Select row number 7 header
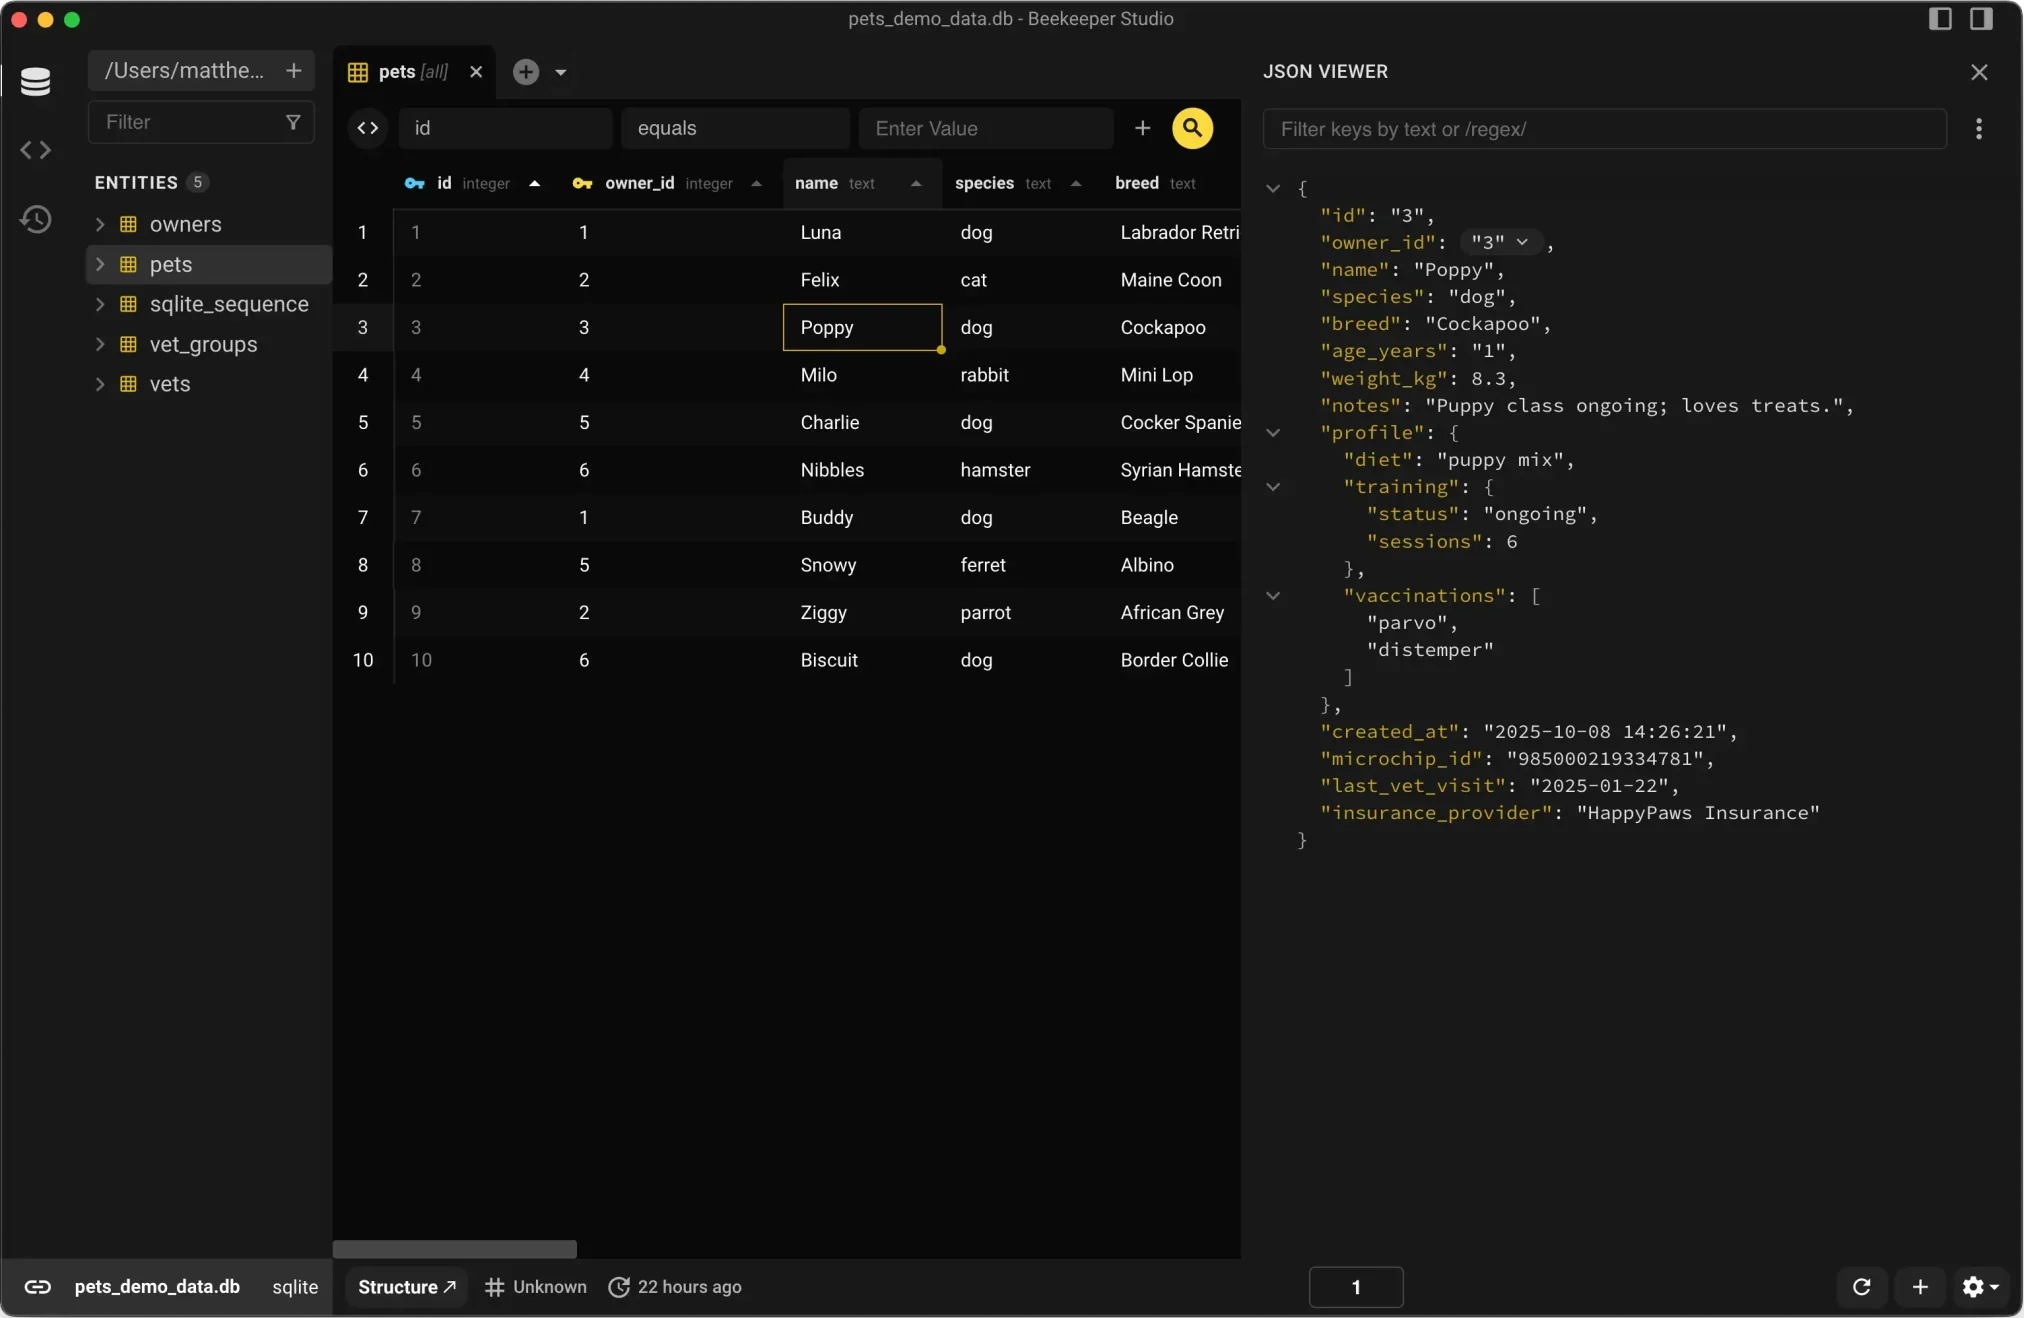This screenshot has width=2024, height=1318. click(363, 517)
